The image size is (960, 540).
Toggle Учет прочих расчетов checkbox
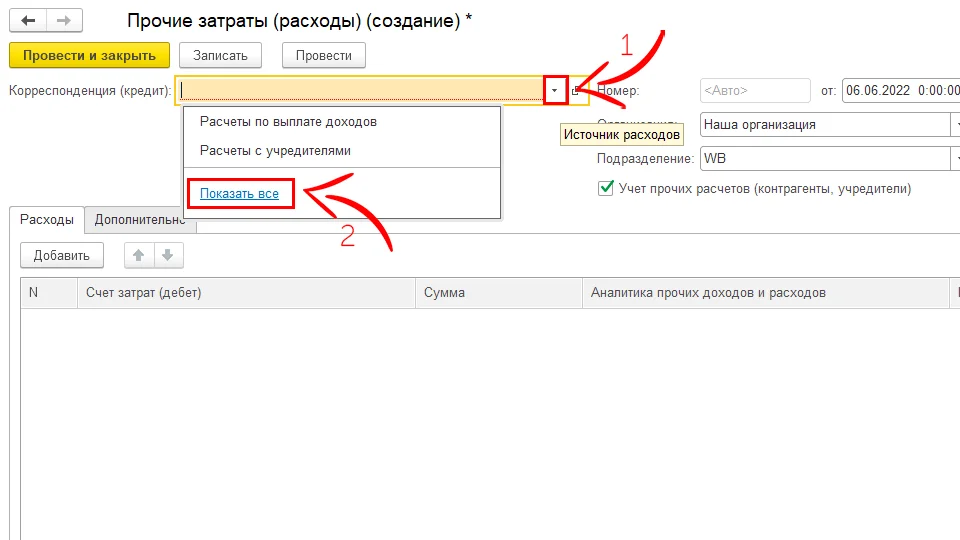click(605, 188)
